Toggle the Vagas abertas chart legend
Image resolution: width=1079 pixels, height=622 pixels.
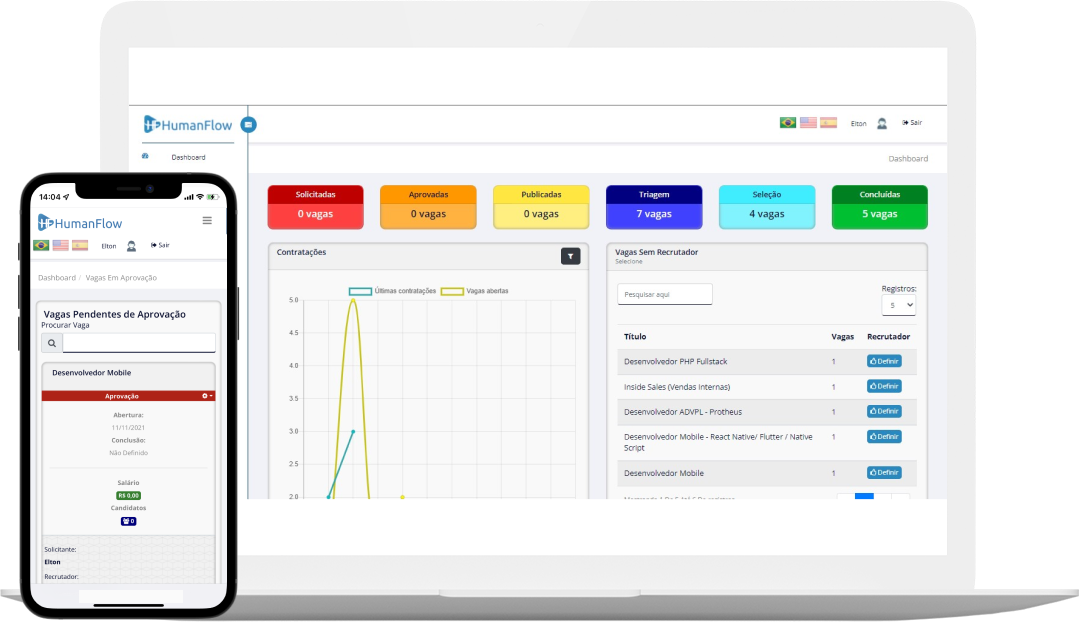pos(475,291)
